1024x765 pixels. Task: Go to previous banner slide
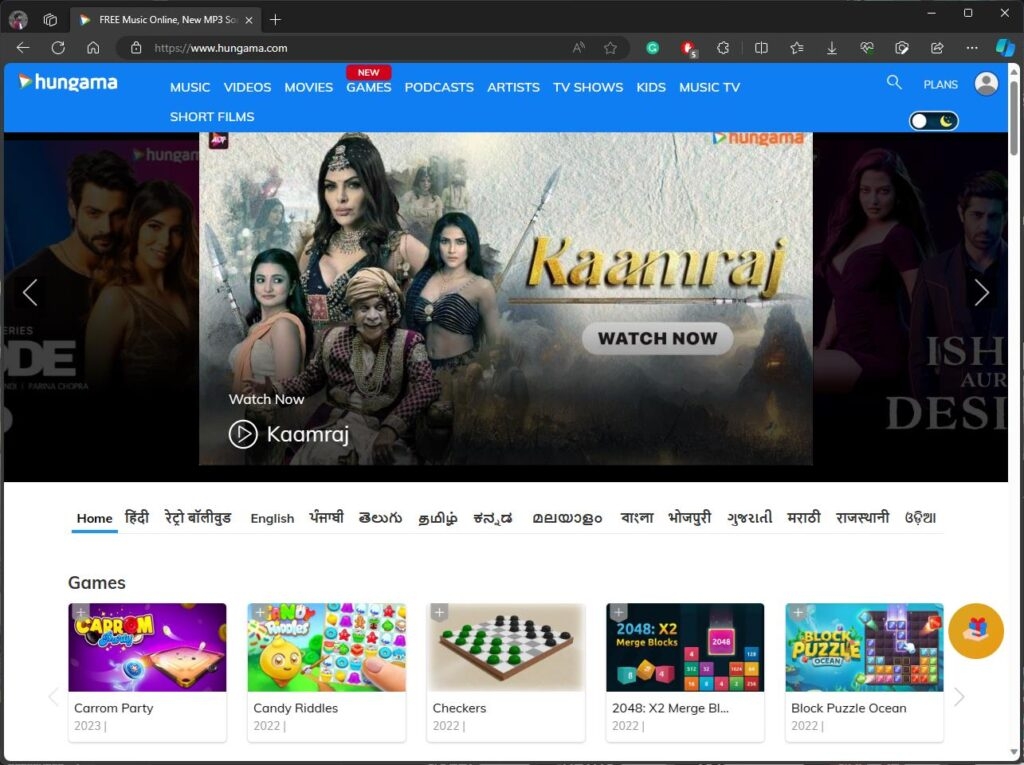point(30,292)
